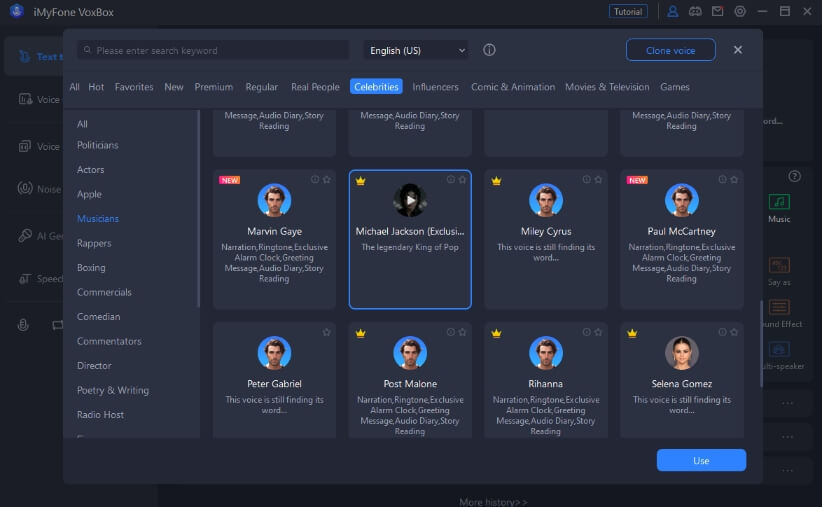Open info icon on Michael Jackson card

click(x=450, y=180)
